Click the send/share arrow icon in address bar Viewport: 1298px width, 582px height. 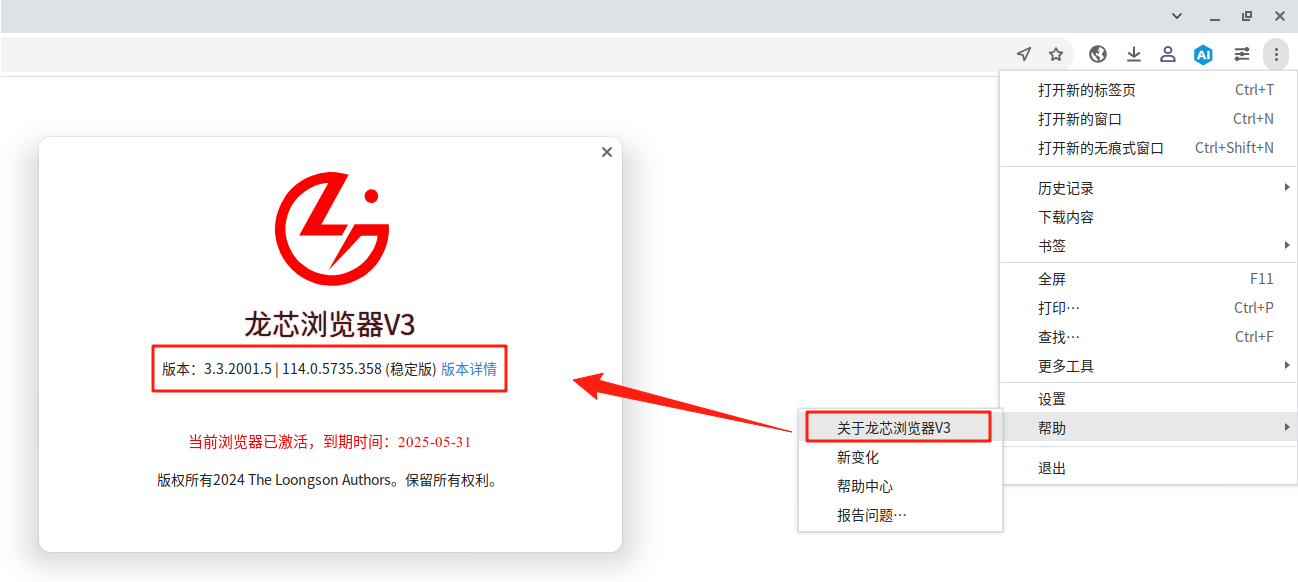(1023, 54)
